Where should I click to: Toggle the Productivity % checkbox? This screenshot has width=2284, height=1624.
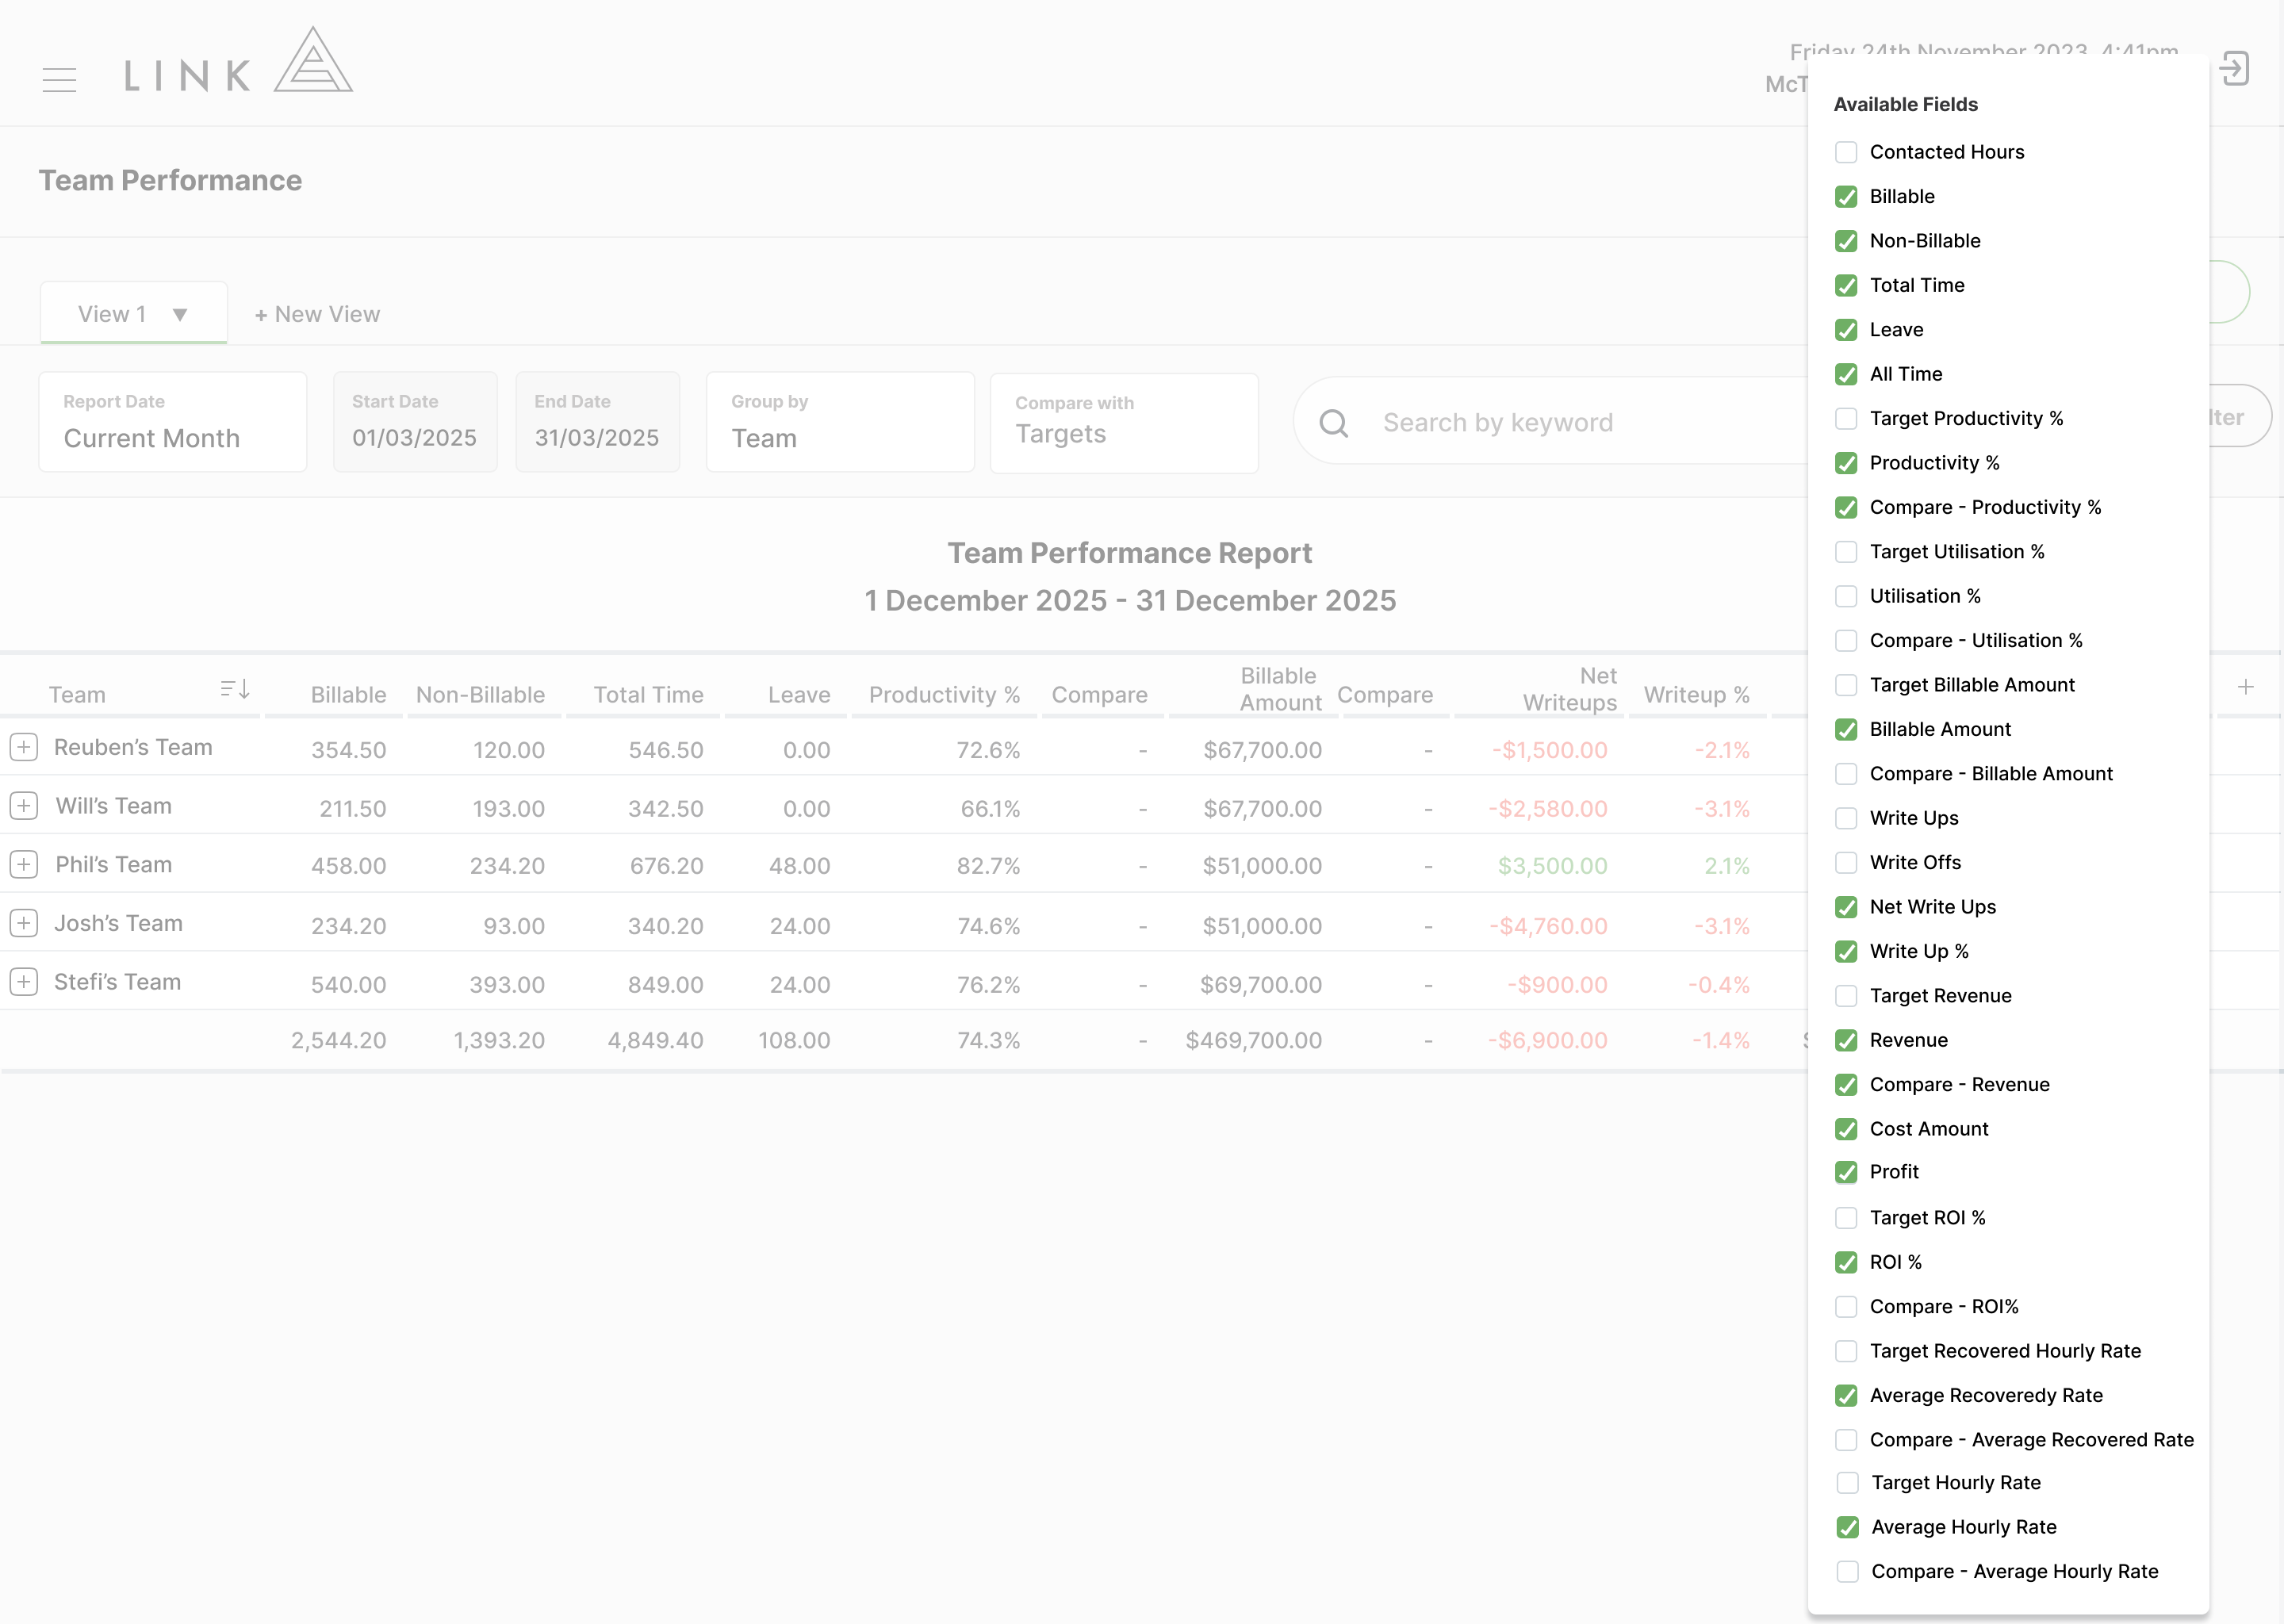[1846, 463]
